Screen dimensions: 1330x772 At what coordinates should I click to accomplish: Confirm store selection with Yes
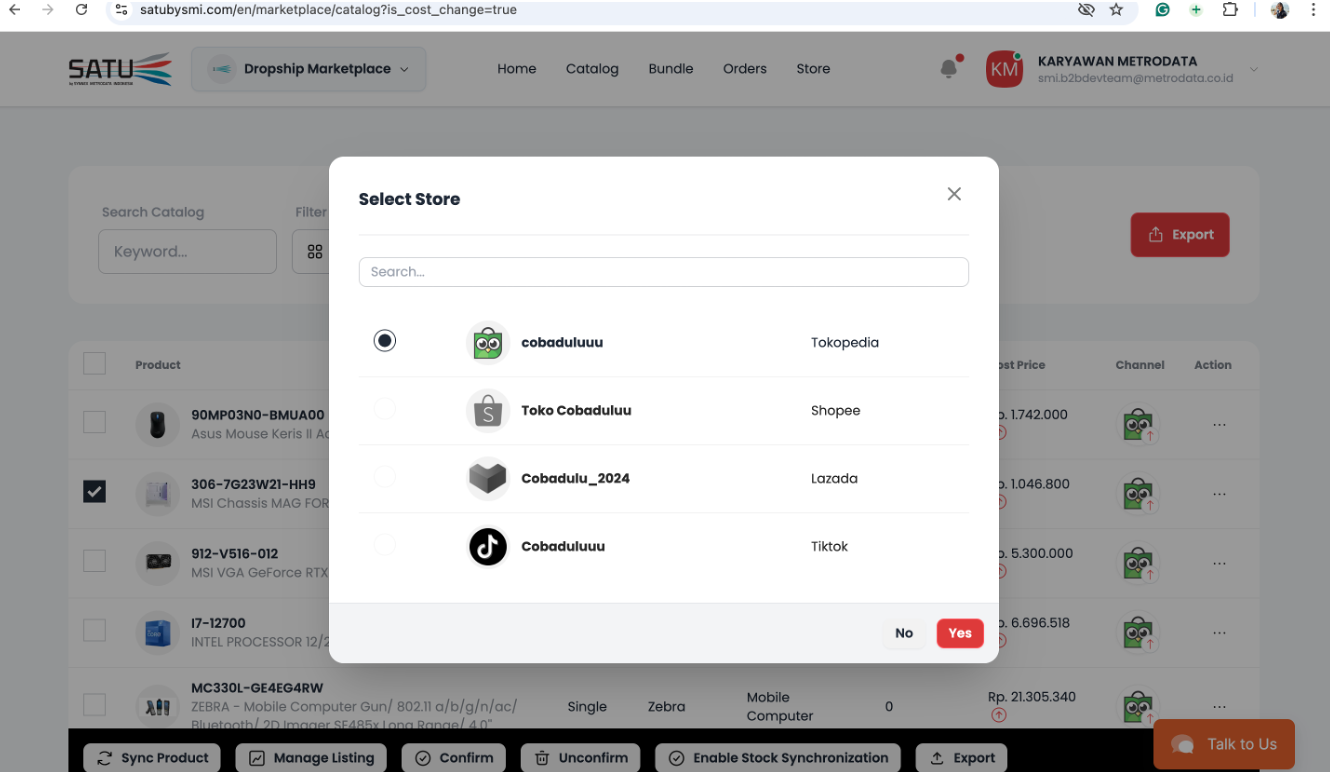pyautogui.click(x=959, y=633)
